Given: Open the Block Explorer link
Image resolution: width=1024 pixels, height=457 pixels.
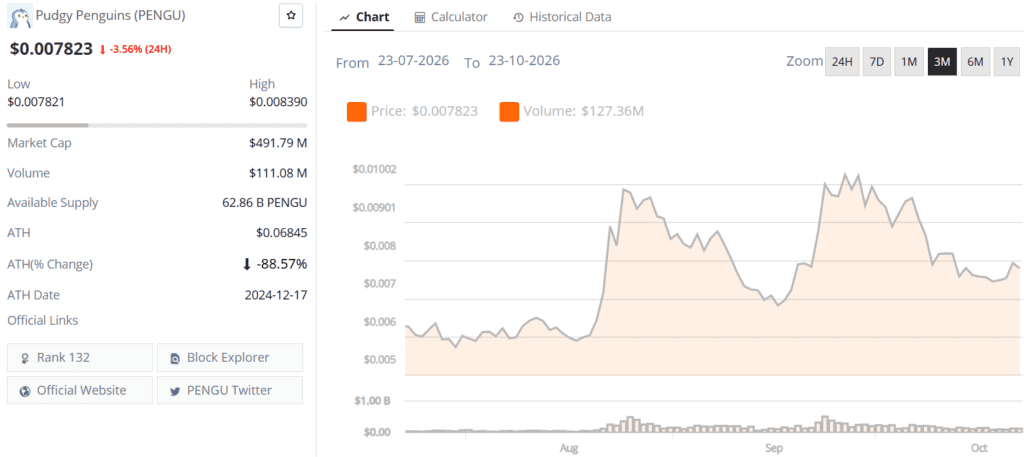Looking at the screenshot, I should click(230, 358).
